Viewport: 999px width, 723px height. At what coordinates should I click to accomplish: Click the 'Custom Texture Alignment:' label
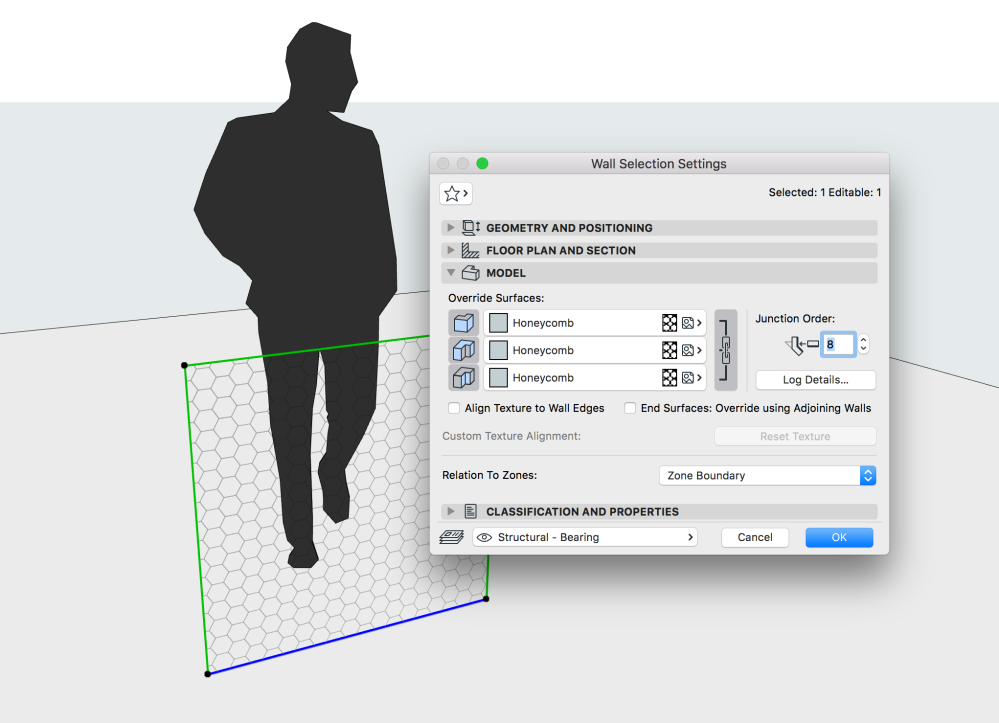pos(512,436)
